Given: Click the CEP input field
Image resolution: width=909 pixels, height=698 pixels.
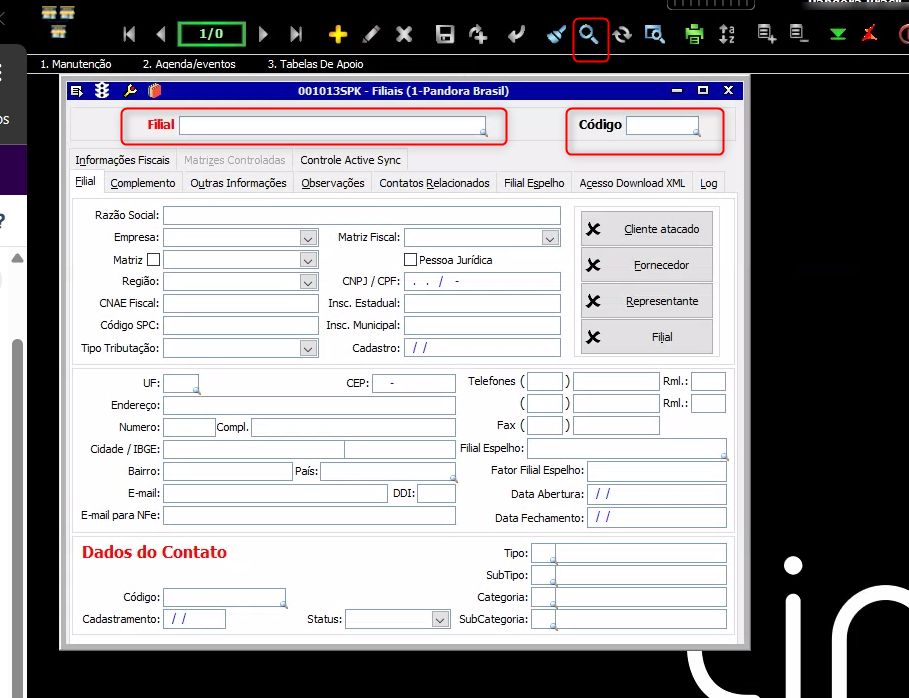Looking at the screenshot, I should point(414,383).
